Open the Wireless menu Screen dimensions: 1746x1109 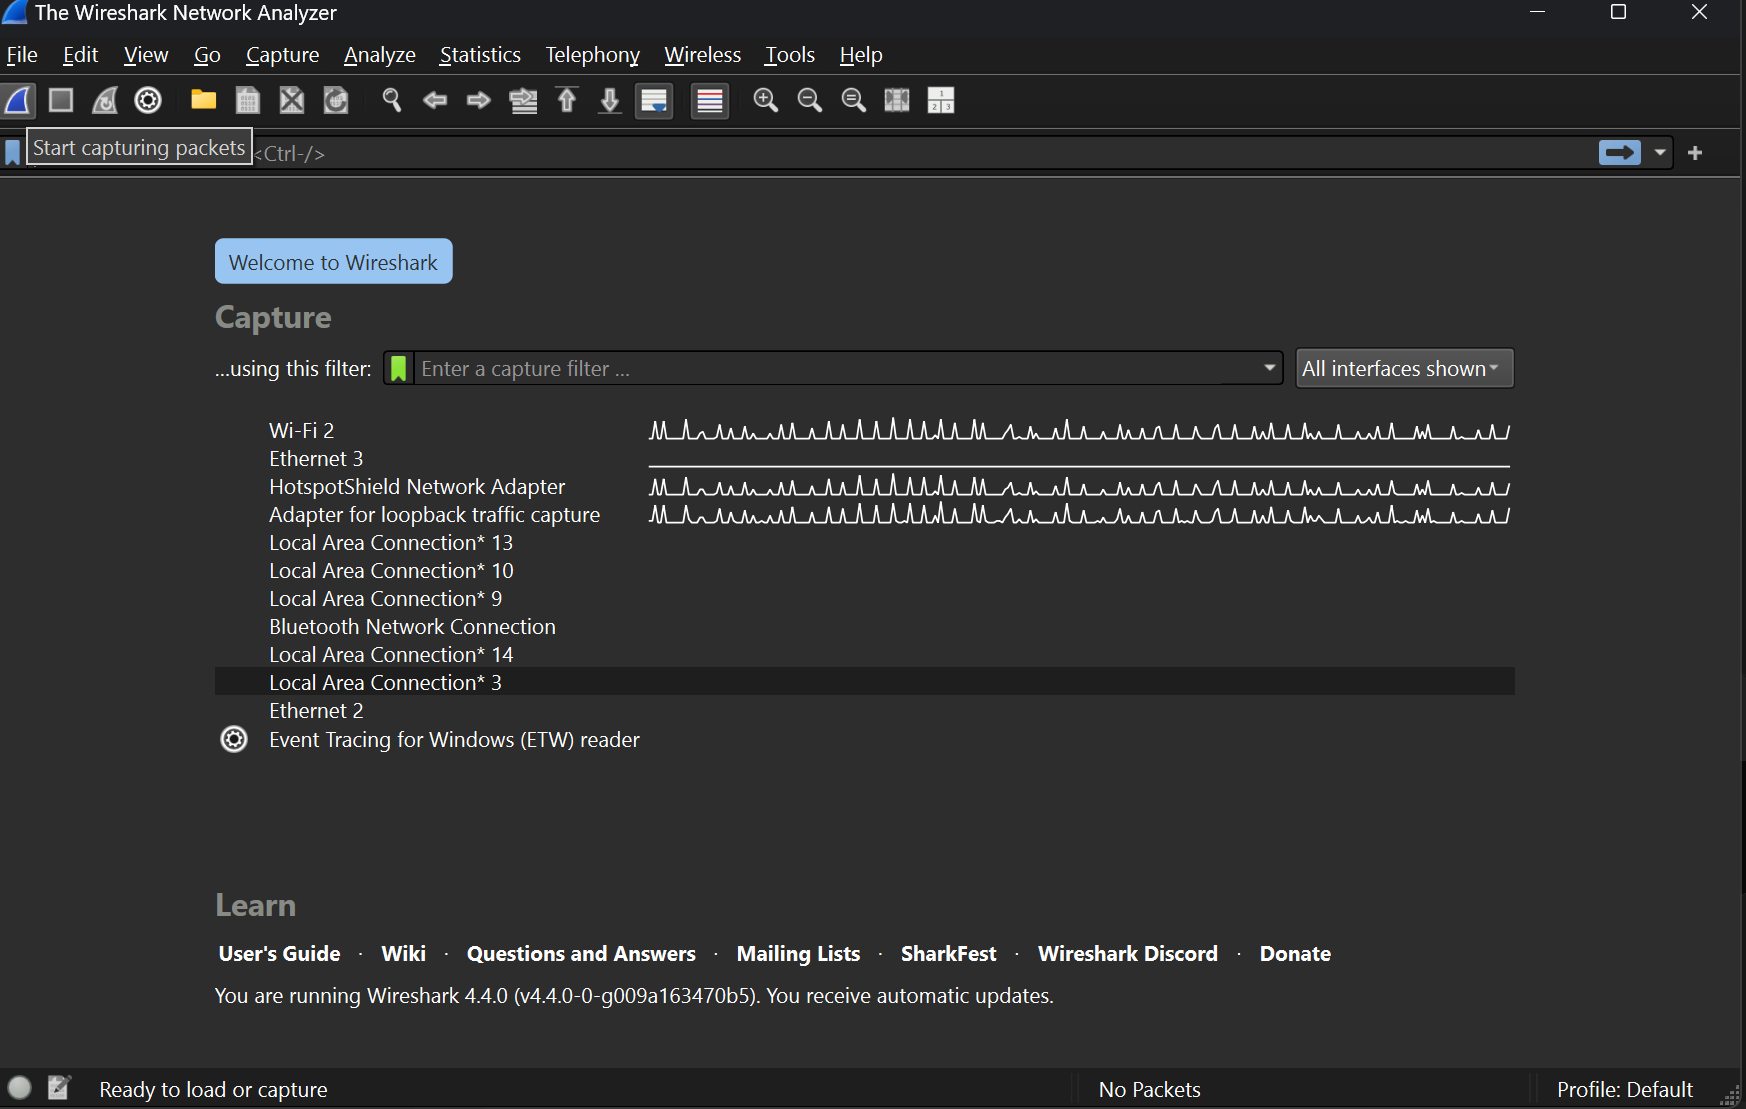(x=703, y=55)
